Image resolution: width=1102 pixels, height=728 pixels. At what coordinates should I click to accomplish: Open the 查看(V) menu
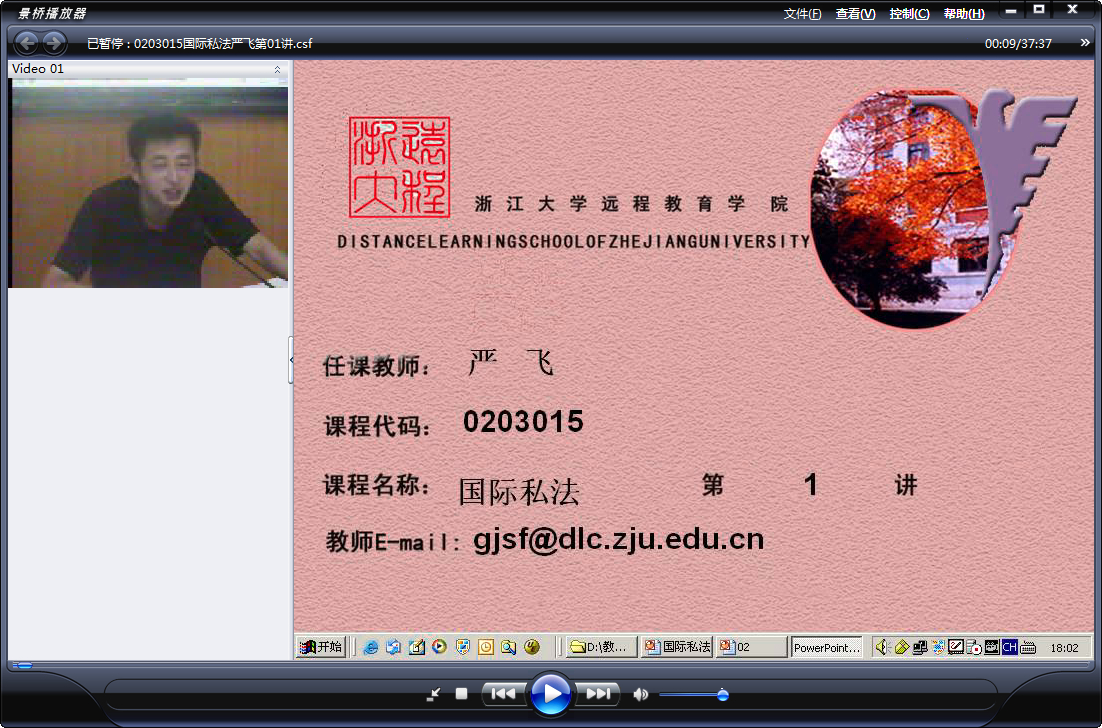[x=855, y=14]
